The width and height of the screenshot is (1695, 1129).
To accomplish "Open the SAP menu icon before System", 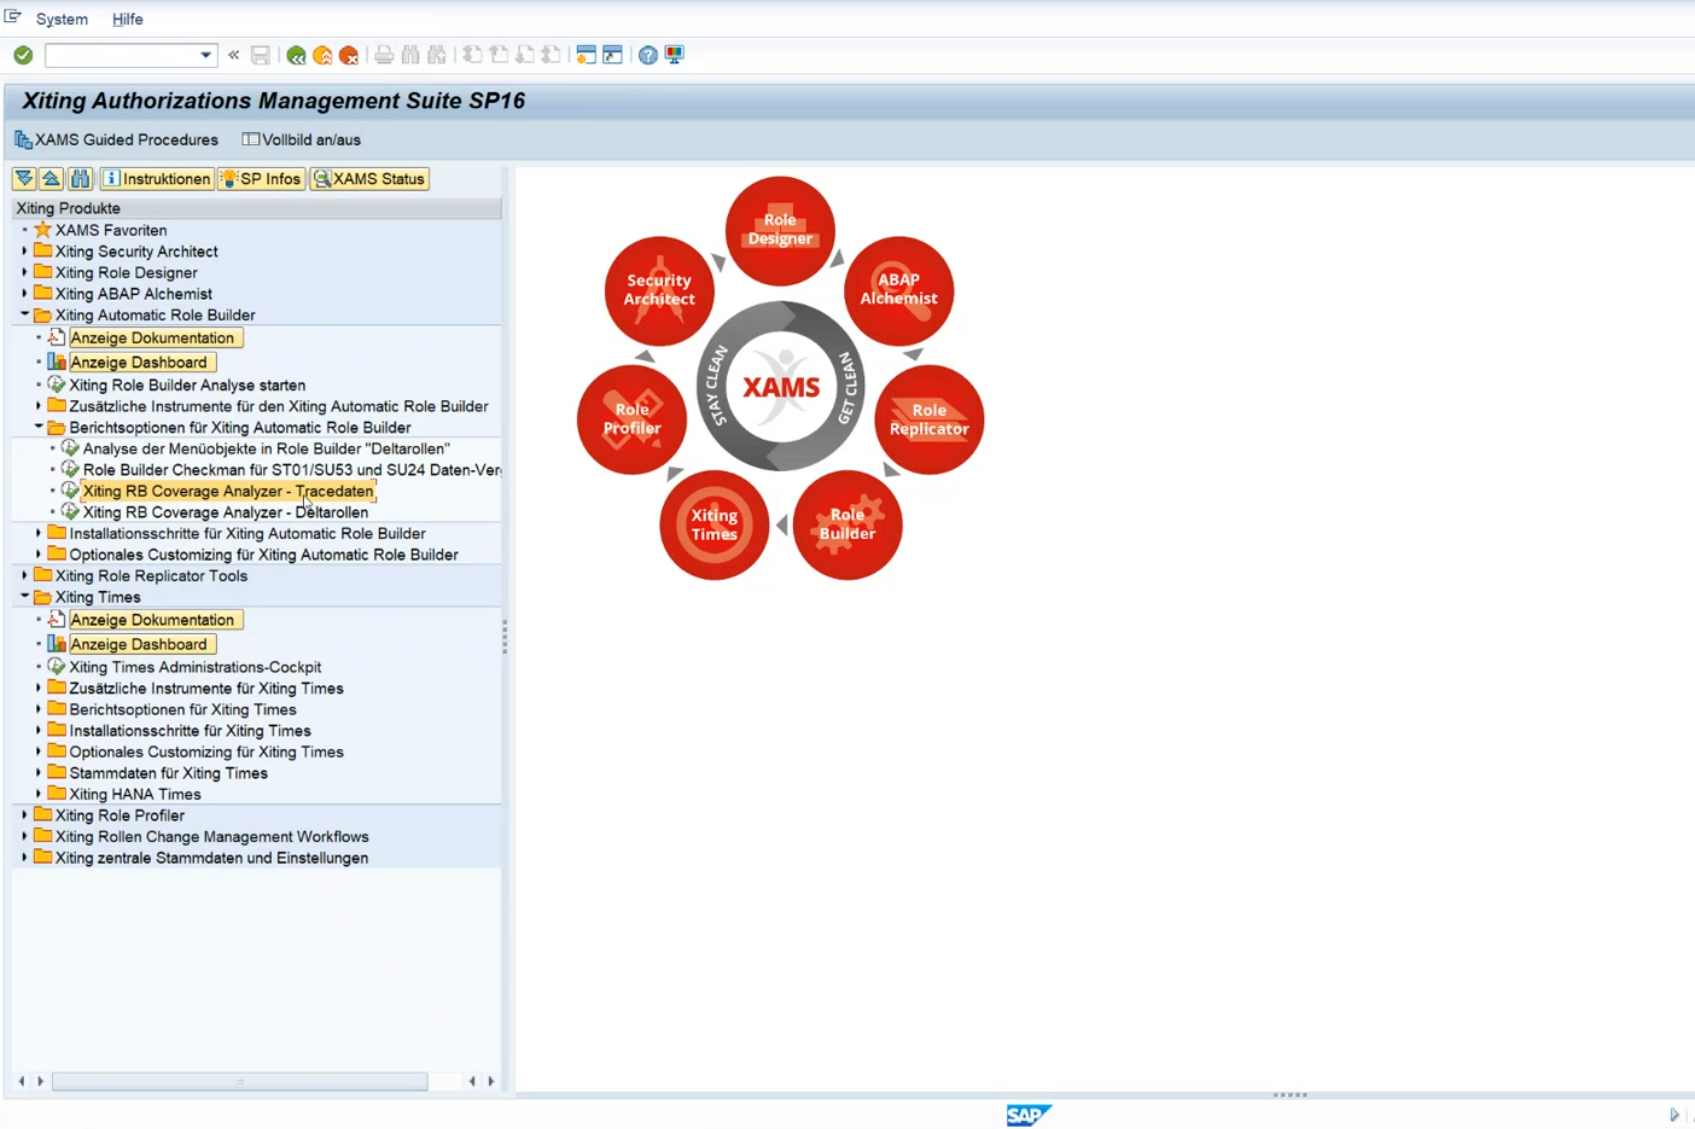I will click(13, 17).
